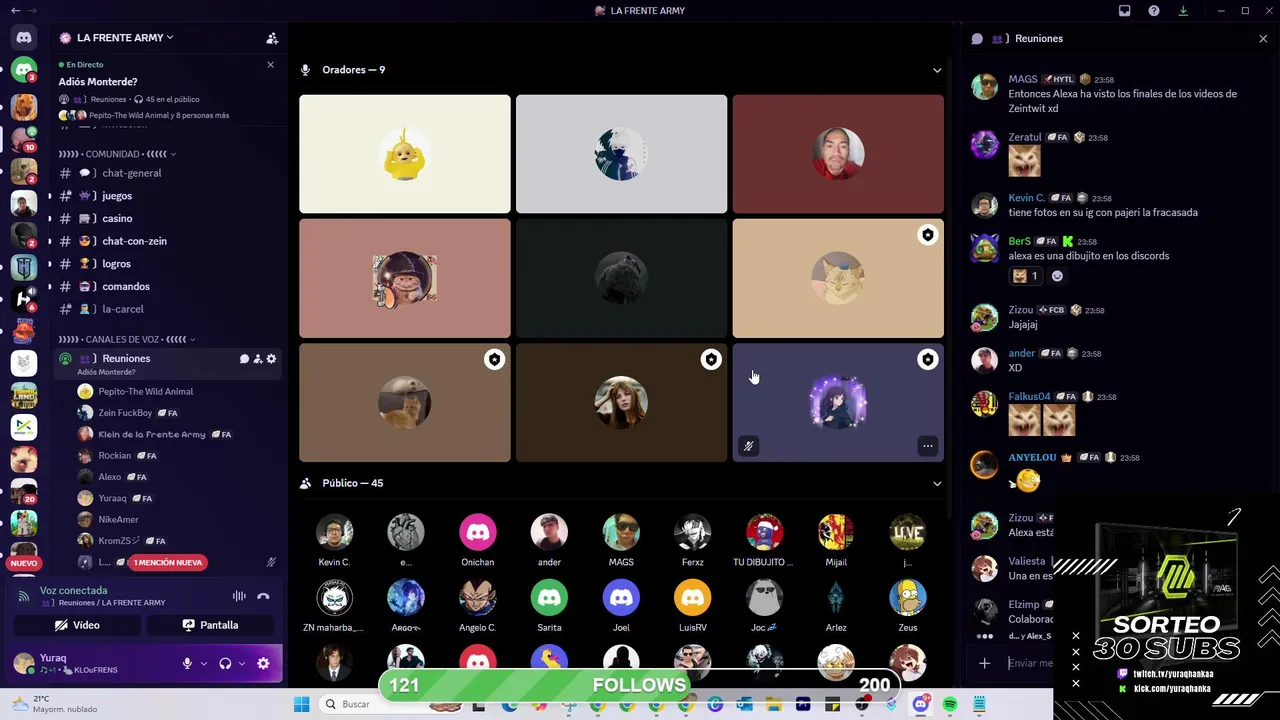1280x720 pixels.
Task: Toggle the emoji reaction count on BerS message
Action: coord(1025,276)
